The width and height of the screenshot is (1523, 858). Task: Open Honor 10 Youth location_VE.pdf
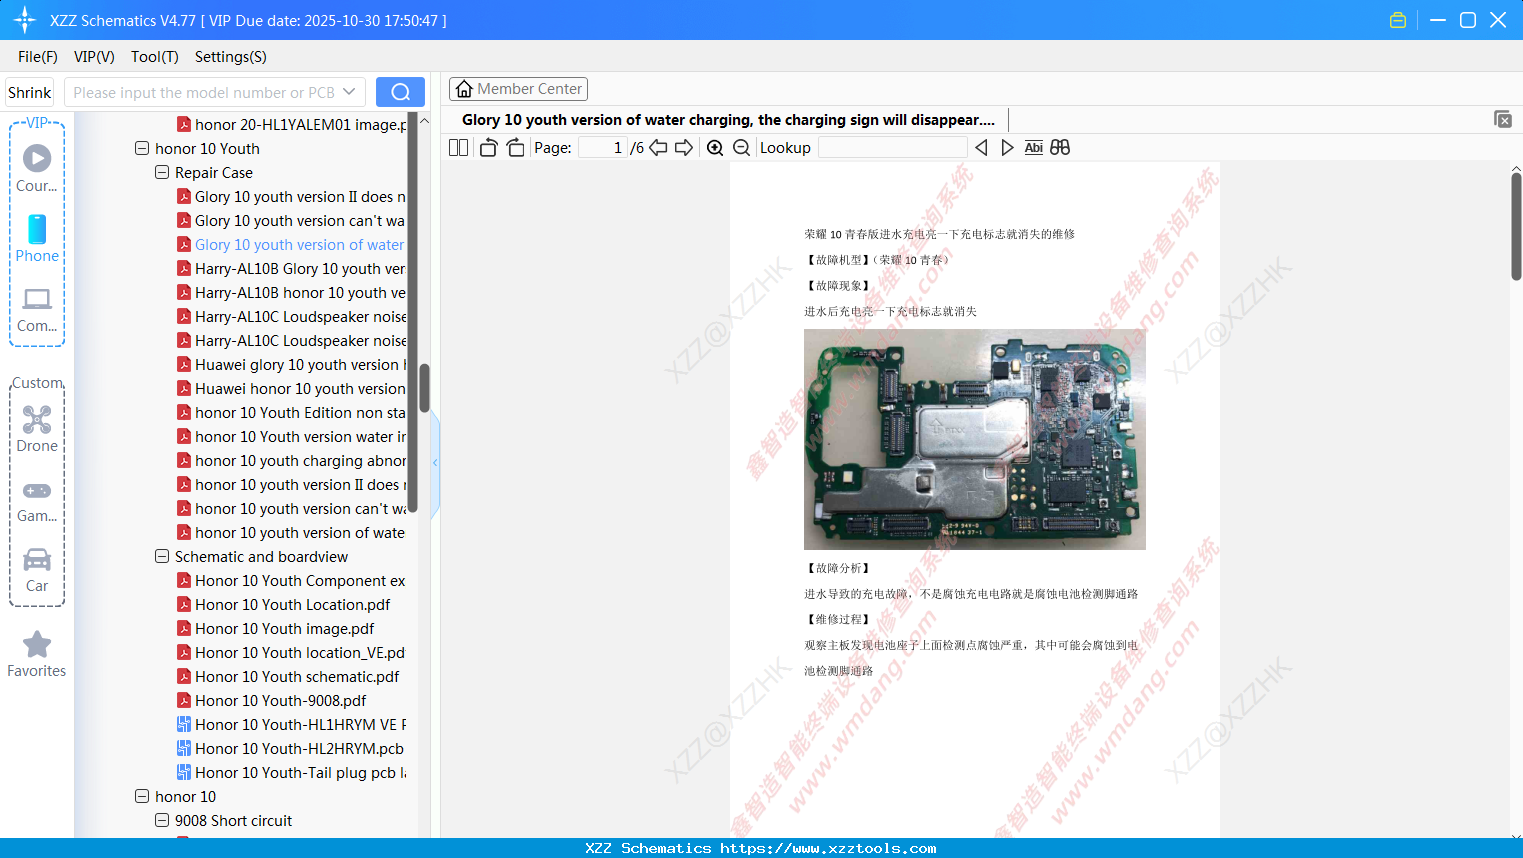coord(292,652)
